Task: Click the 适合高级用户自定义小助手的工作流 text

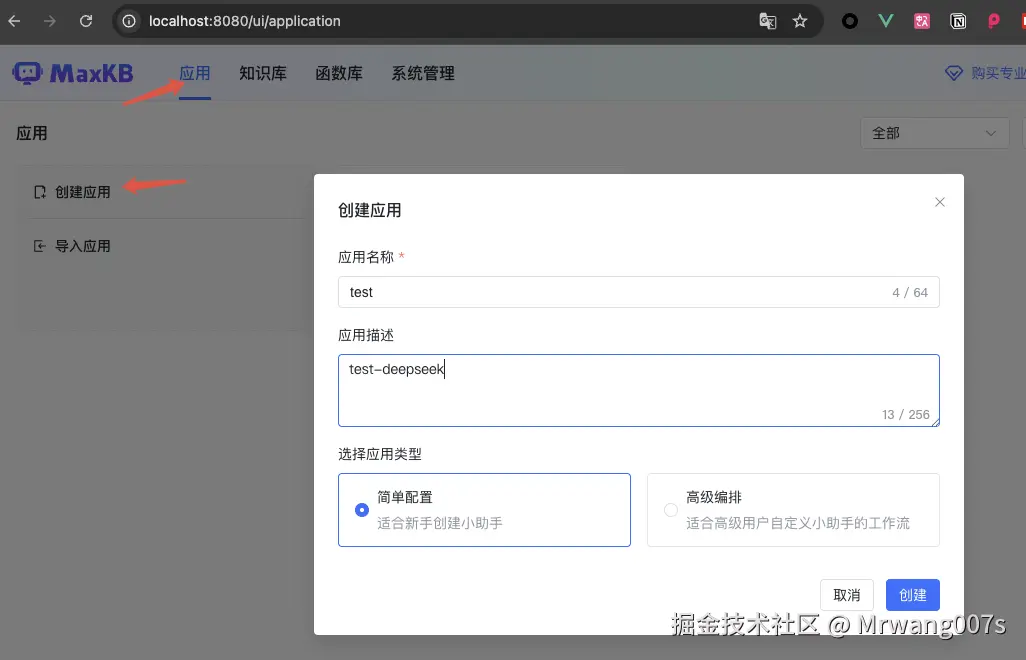Action: 798,523
